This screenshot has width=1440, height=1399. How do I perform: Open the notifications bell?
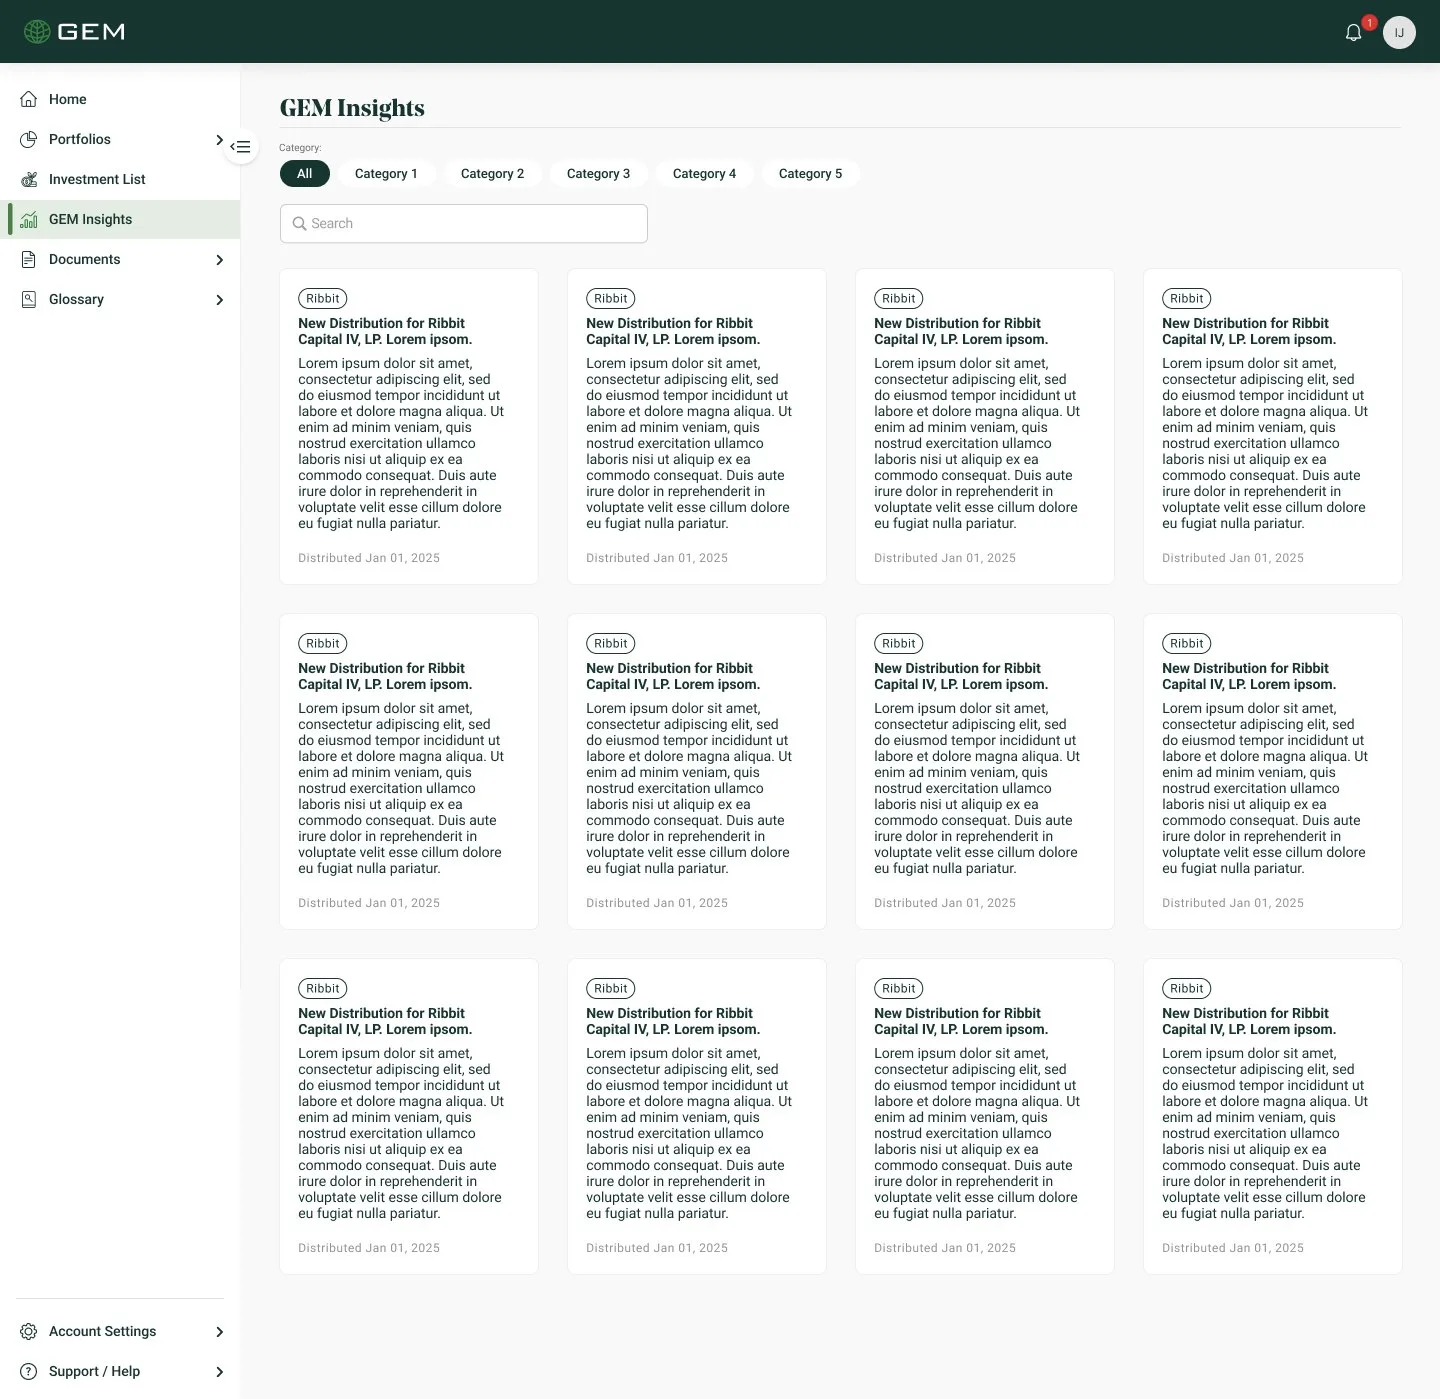click(1353, 32)
